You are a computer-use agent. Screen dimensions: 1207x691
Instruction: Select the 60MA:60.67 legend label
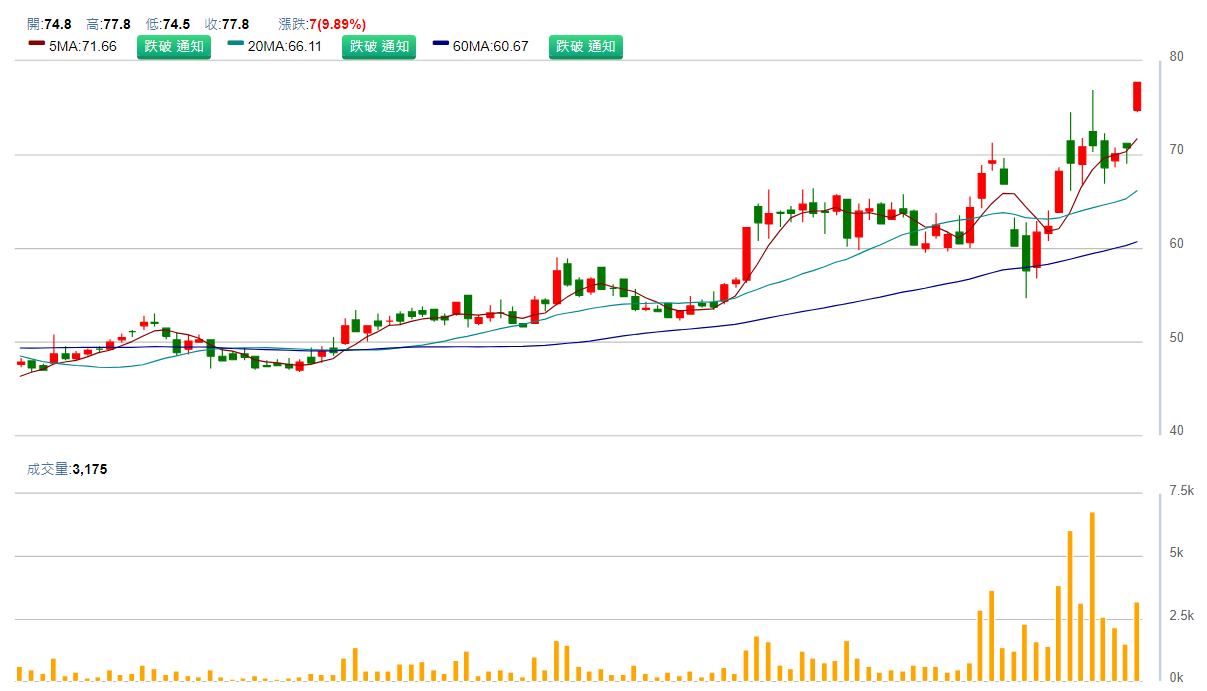point(491,46)
